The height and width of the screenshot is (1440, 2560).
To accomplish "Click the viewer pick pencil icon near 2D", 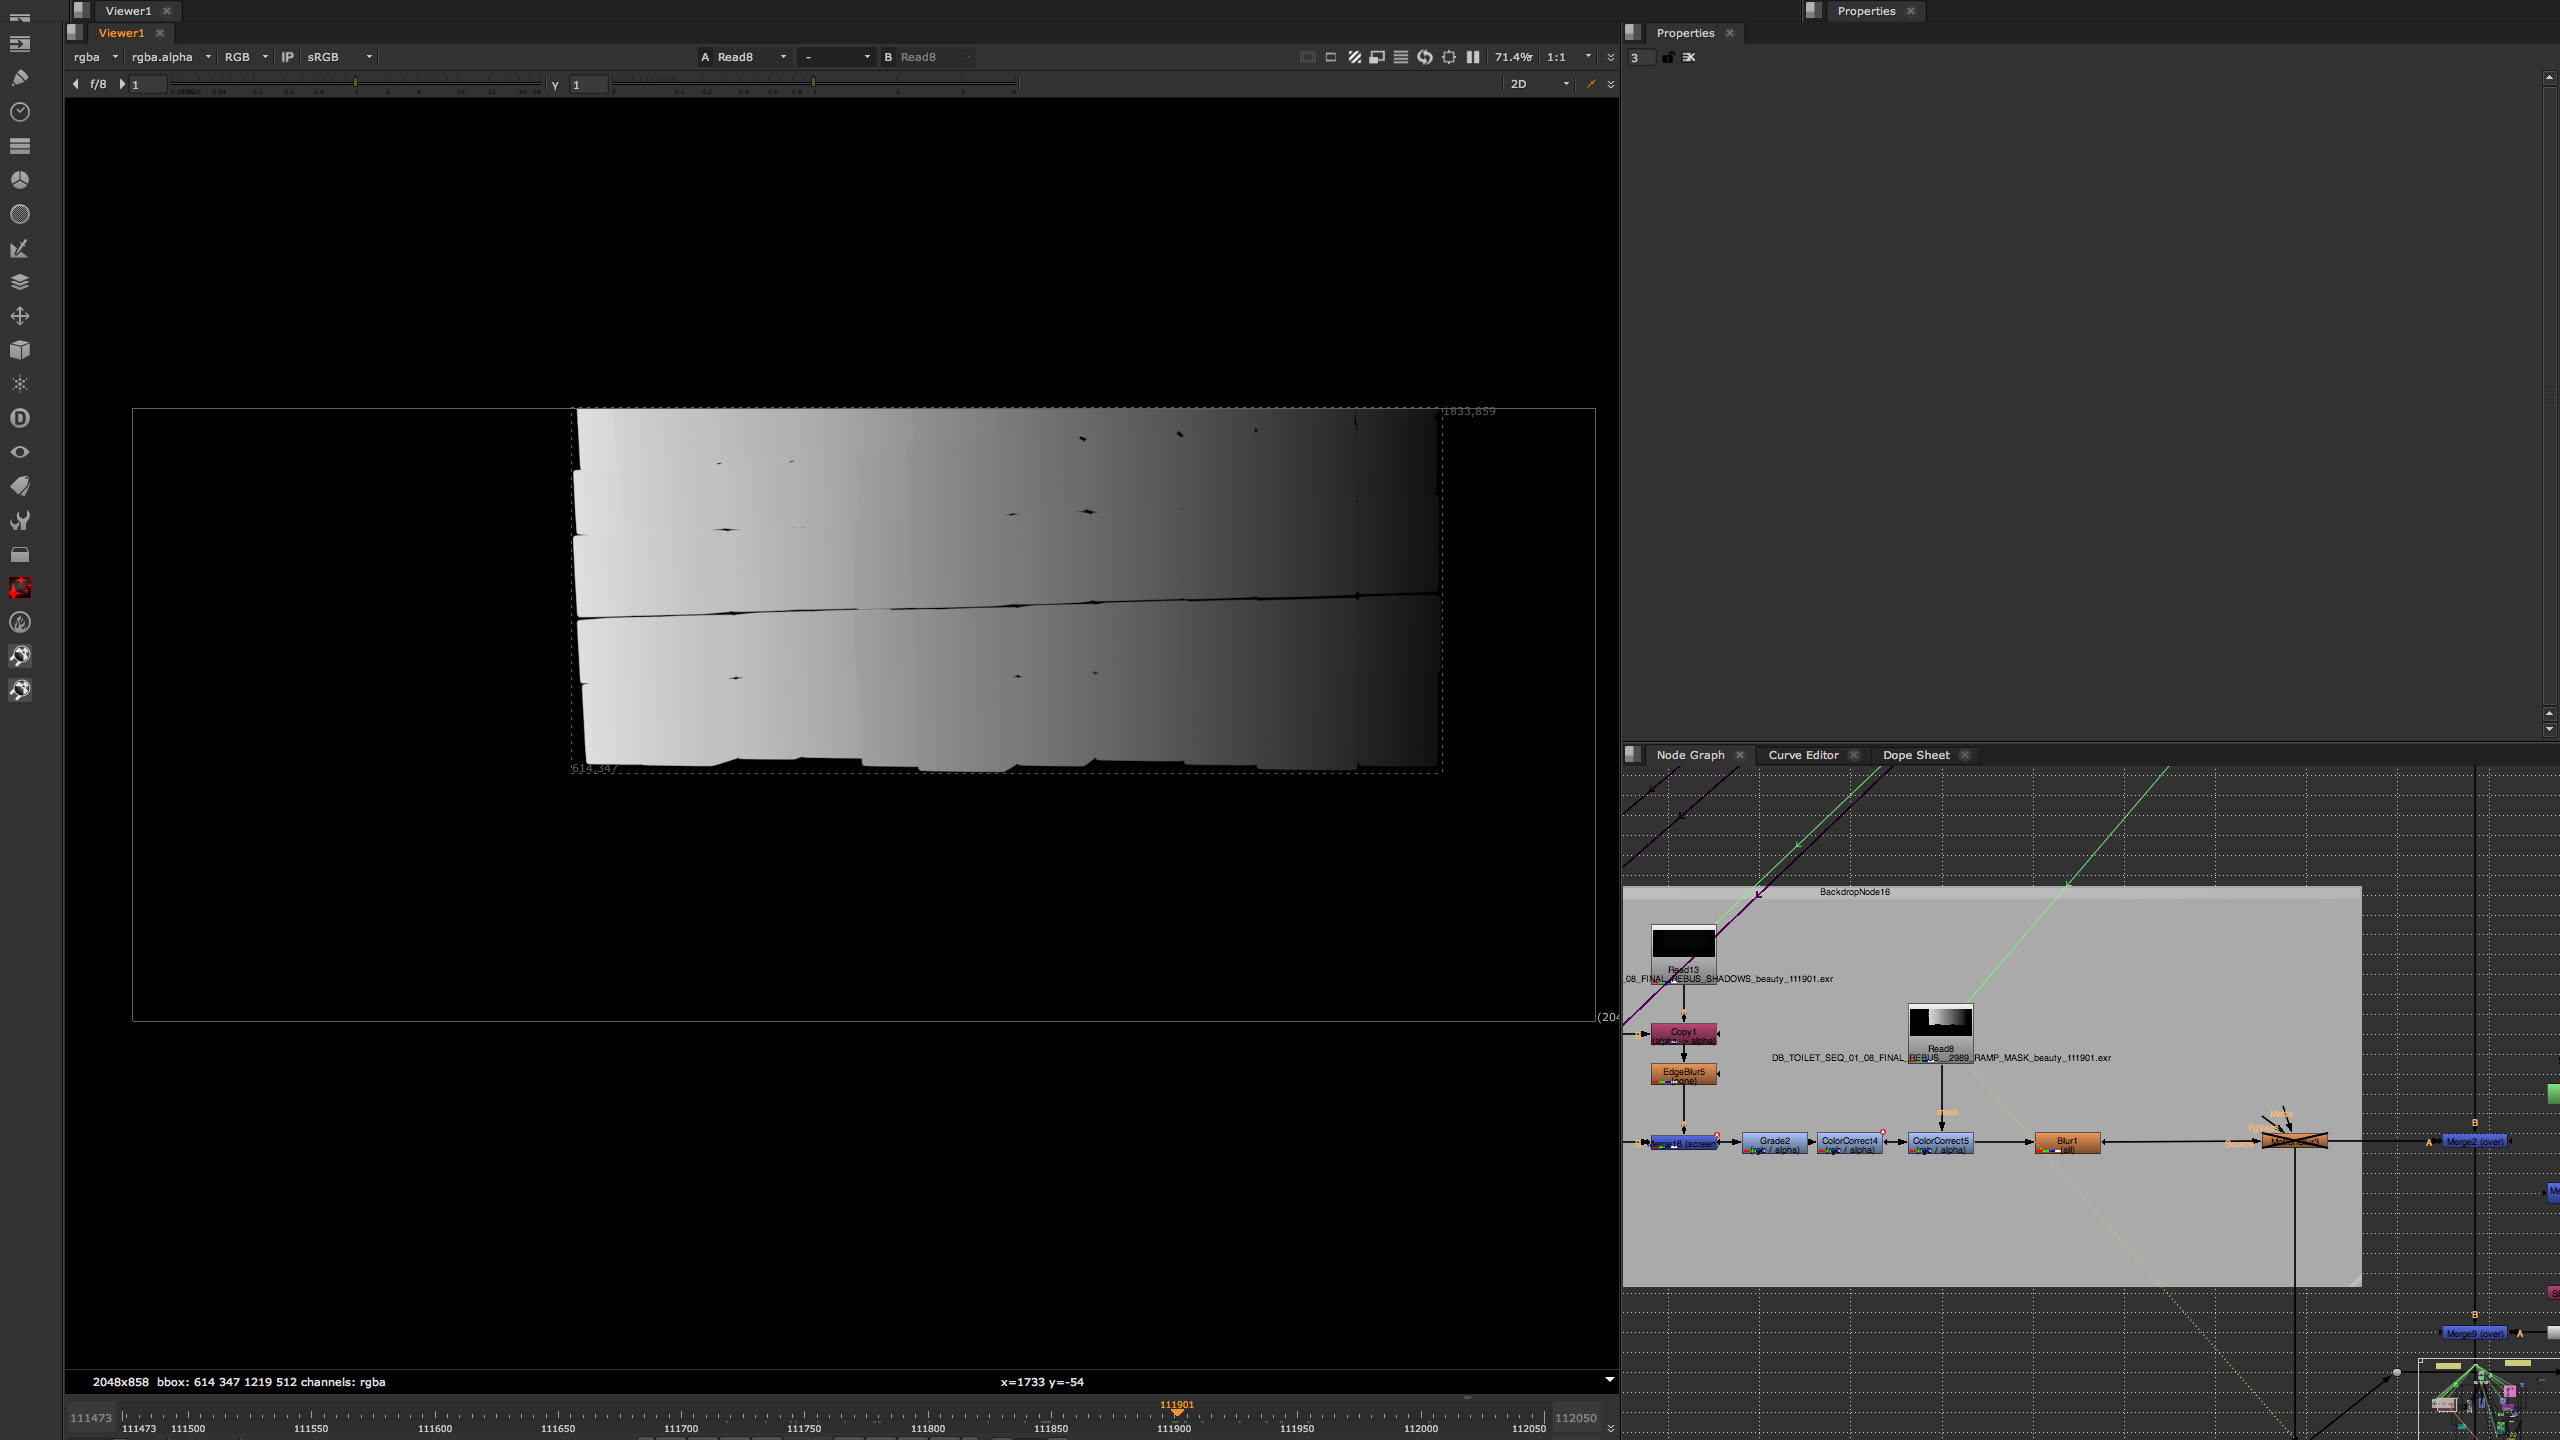I will pyautogui.click(x=1590, y=84).
